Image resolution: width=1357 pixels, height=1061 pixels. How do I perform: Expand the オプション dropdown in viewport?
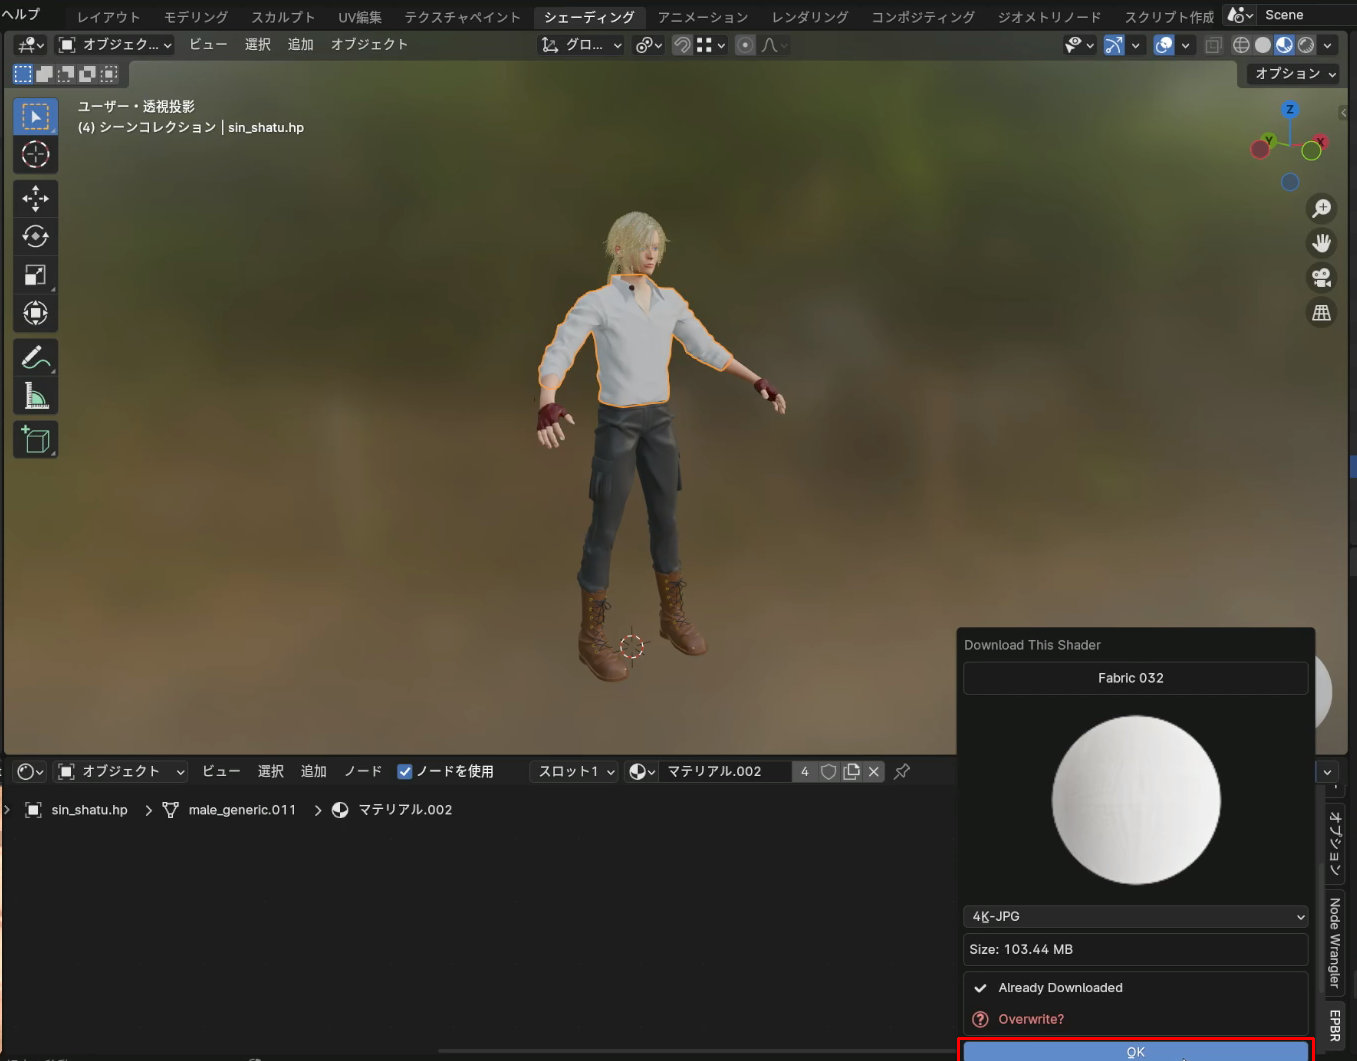tap(1296, 74)
